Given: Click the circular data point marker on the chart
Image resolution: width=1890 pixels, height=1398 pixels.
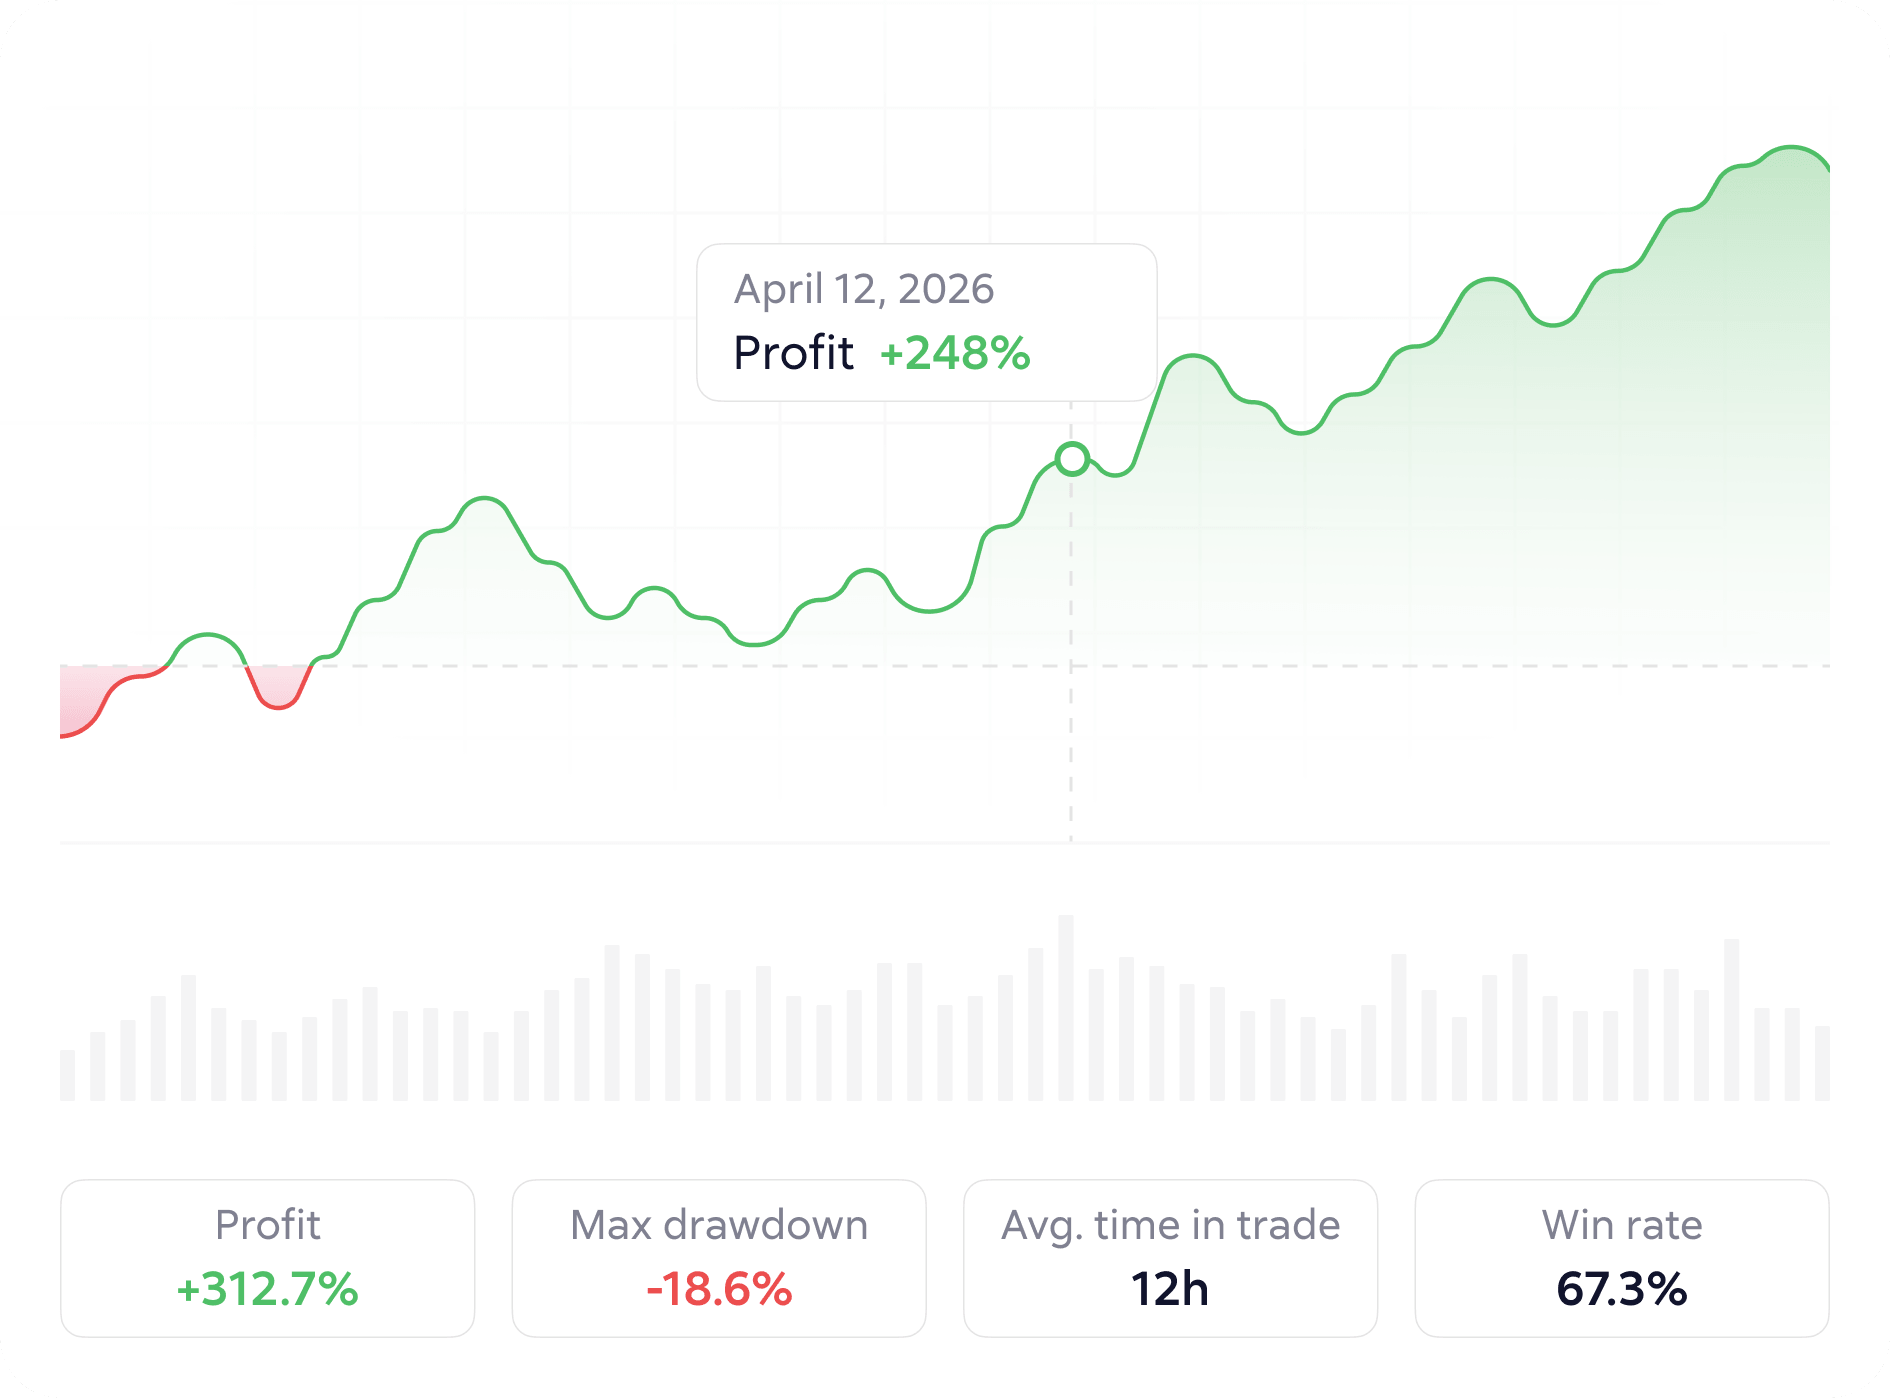Looking at the screenshot, I should [x=1072, y=459].
